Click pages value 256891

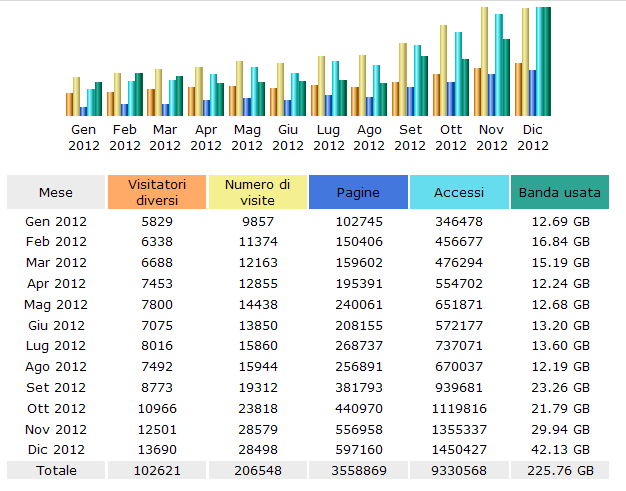click(x=359, y=367)
